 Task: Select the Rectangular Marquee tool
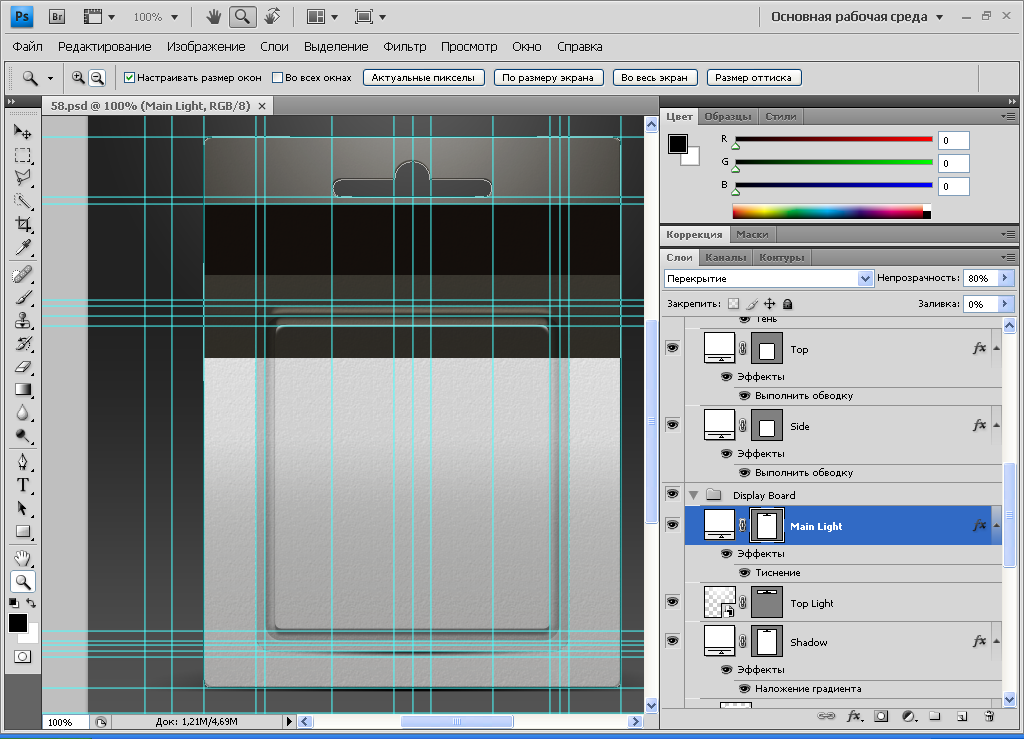[x=22, y=155]
